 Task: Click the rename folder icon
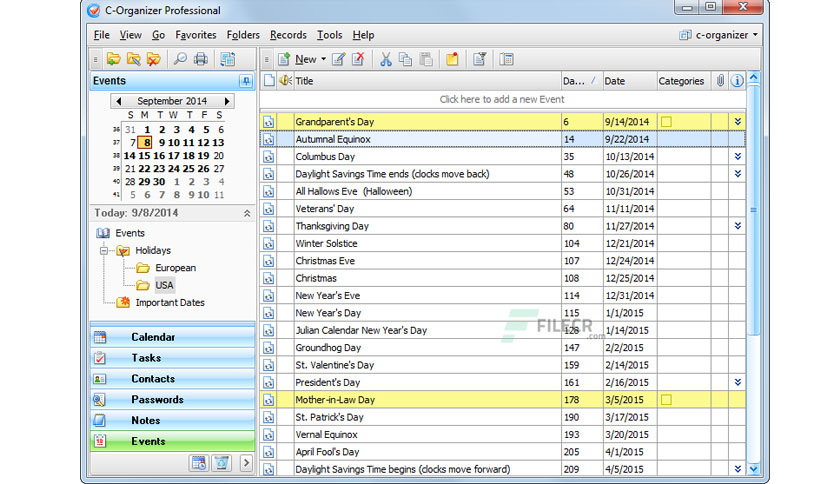(x=133, y=59)
